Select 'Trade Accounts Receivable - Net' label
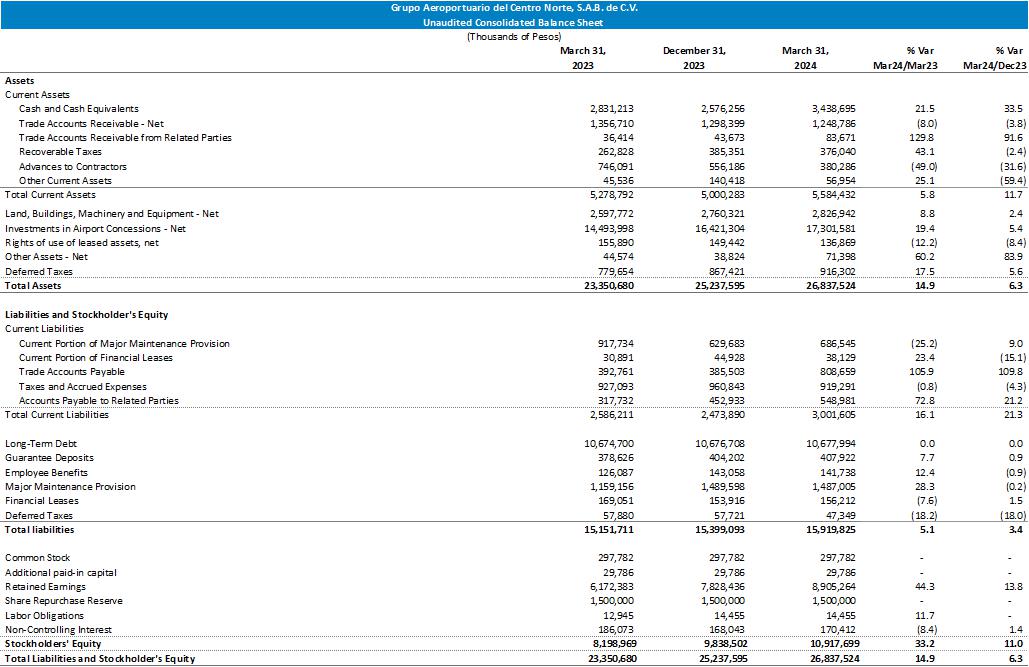1029x667 pixels. 91,123
